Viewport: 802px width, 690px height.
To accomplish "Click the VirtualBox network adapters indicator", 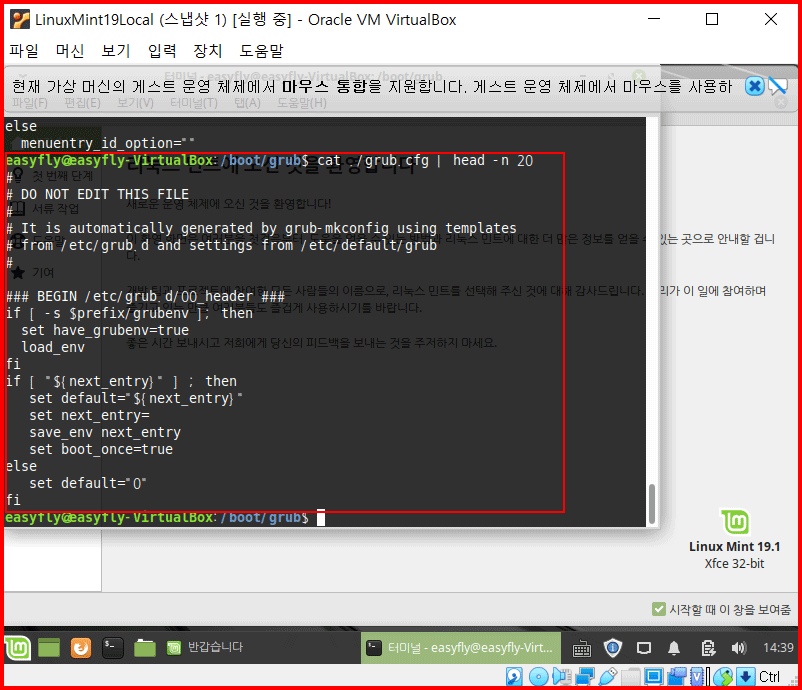I will (585, 677).
